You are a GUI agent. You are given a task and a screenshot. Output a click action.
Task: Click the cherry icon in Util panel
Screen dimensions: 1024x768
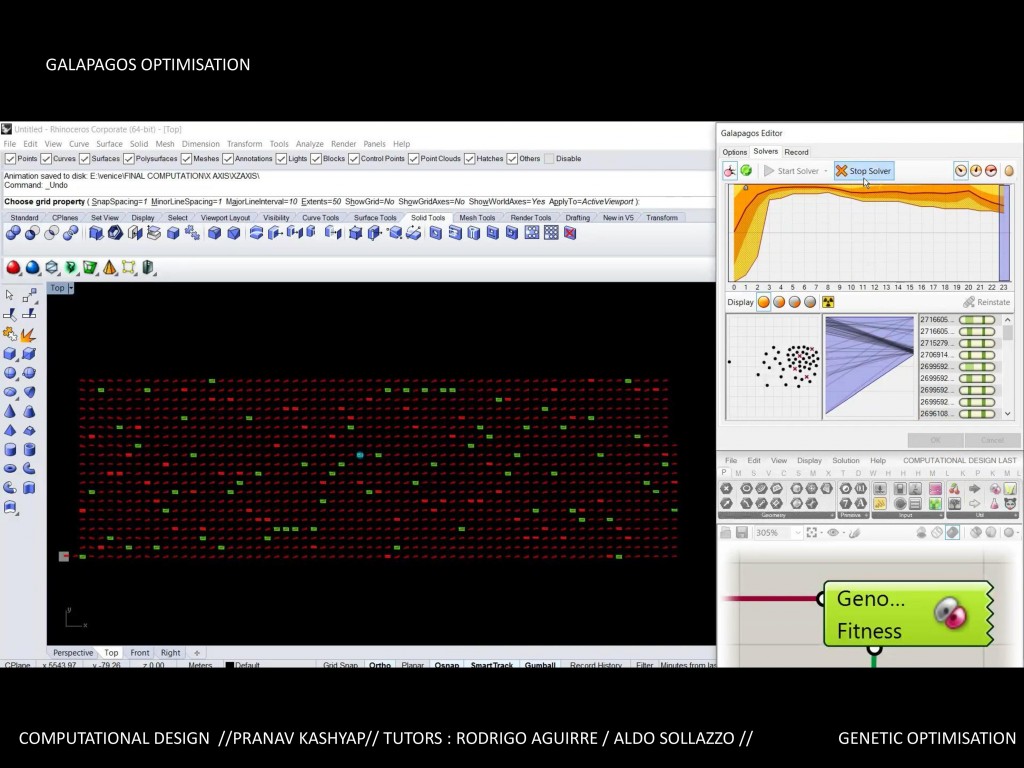[x=954, y=488]
